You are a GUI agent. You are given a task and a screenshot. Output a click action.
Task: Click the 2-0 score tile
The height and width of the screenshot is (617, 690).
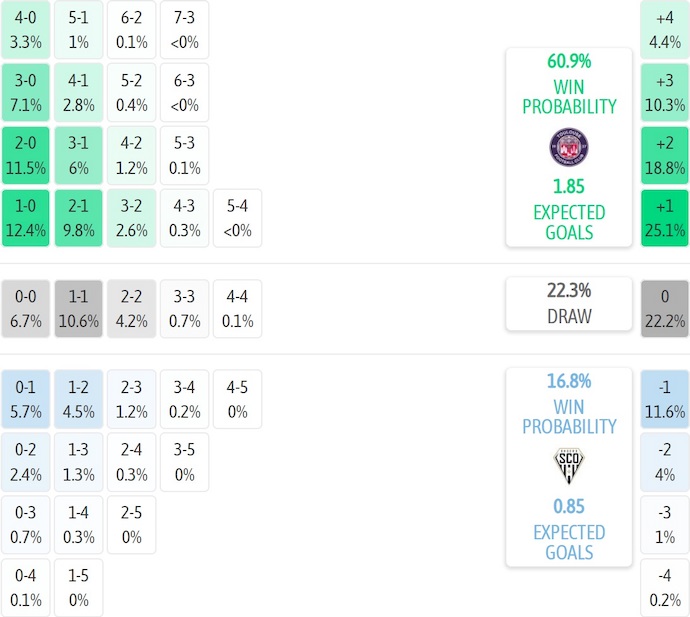[26, 155]
